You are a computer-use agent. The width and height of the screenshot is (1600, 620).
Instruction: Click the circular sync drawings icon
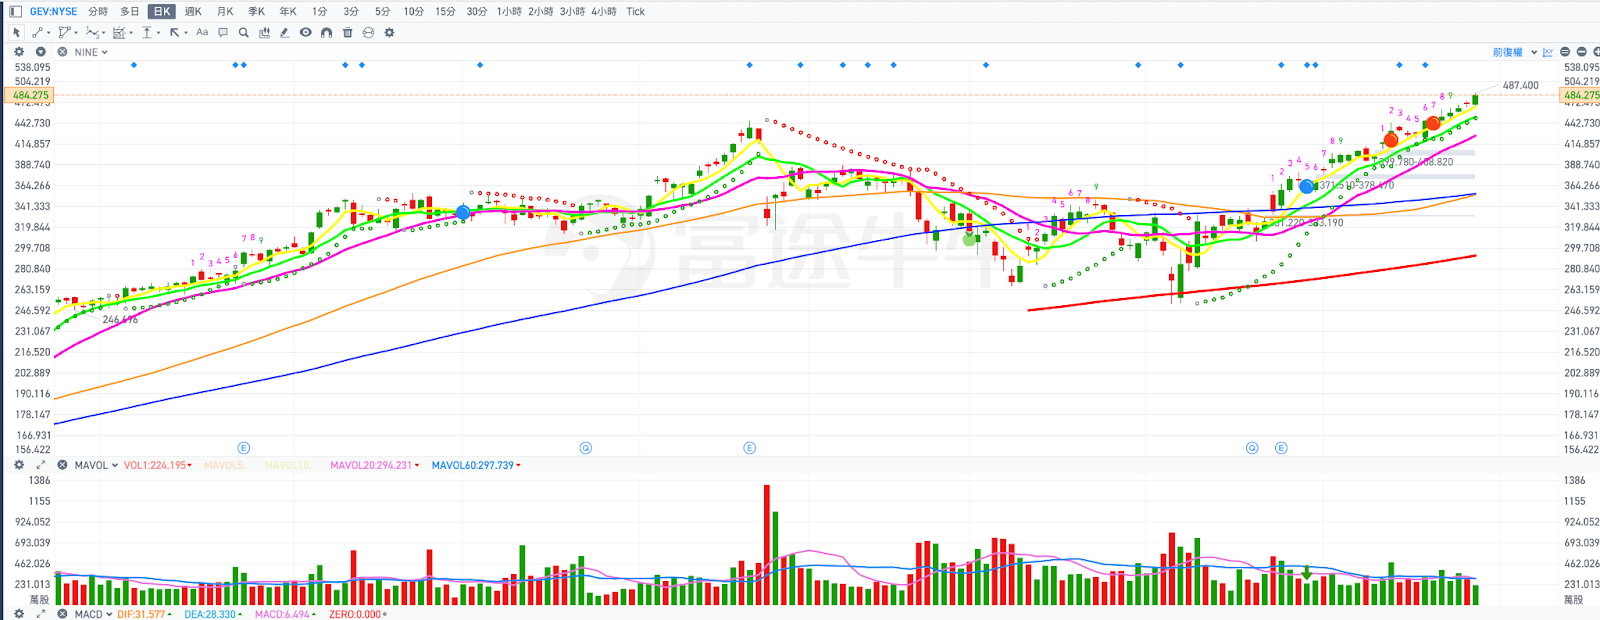(368, 32)
